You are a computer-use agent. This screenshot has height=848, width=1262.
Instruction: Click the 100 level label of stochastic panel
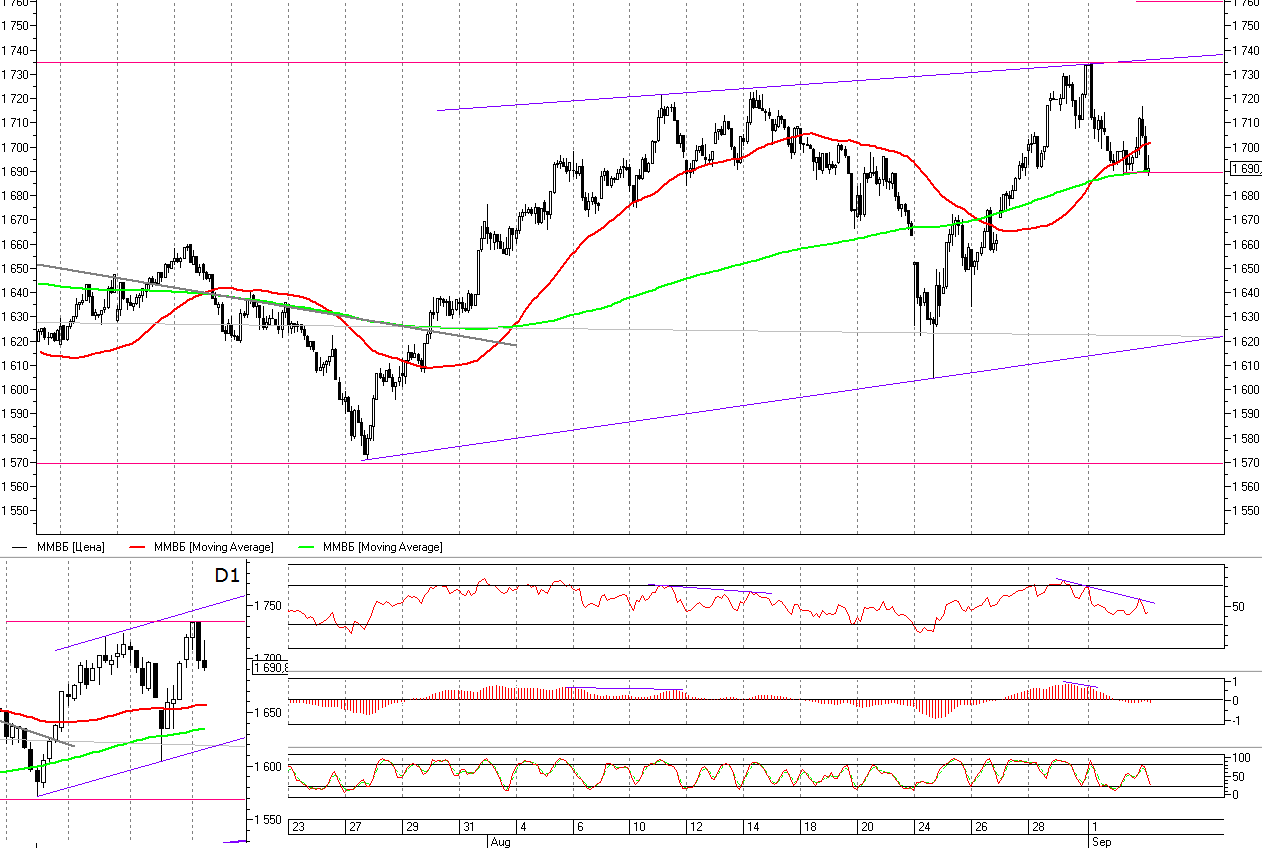(x=1240, y=758)
